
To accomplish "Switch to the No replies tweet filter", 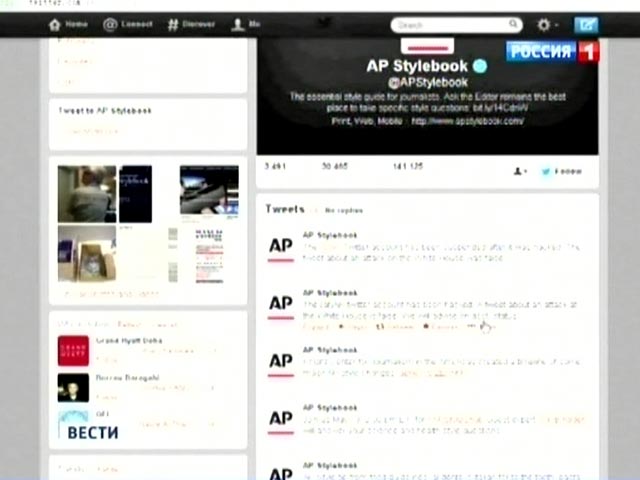I will tap(343, 211).
